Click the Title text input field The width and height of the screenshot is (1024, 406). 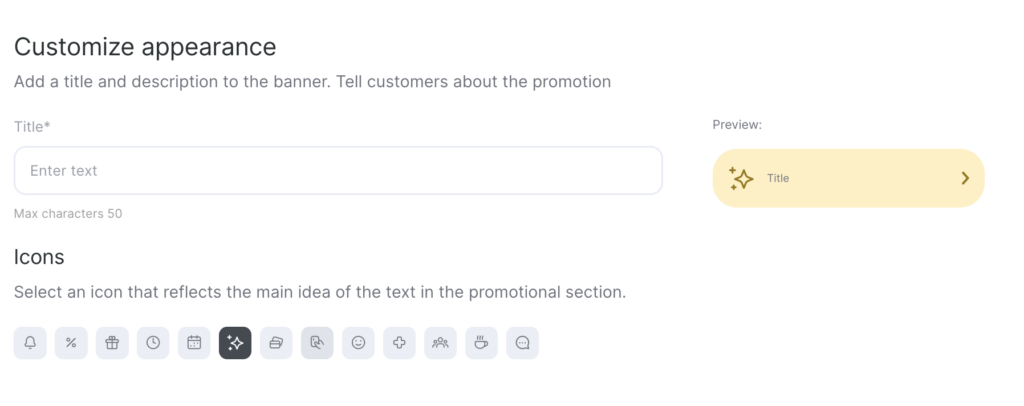click(x=338, y=171)
